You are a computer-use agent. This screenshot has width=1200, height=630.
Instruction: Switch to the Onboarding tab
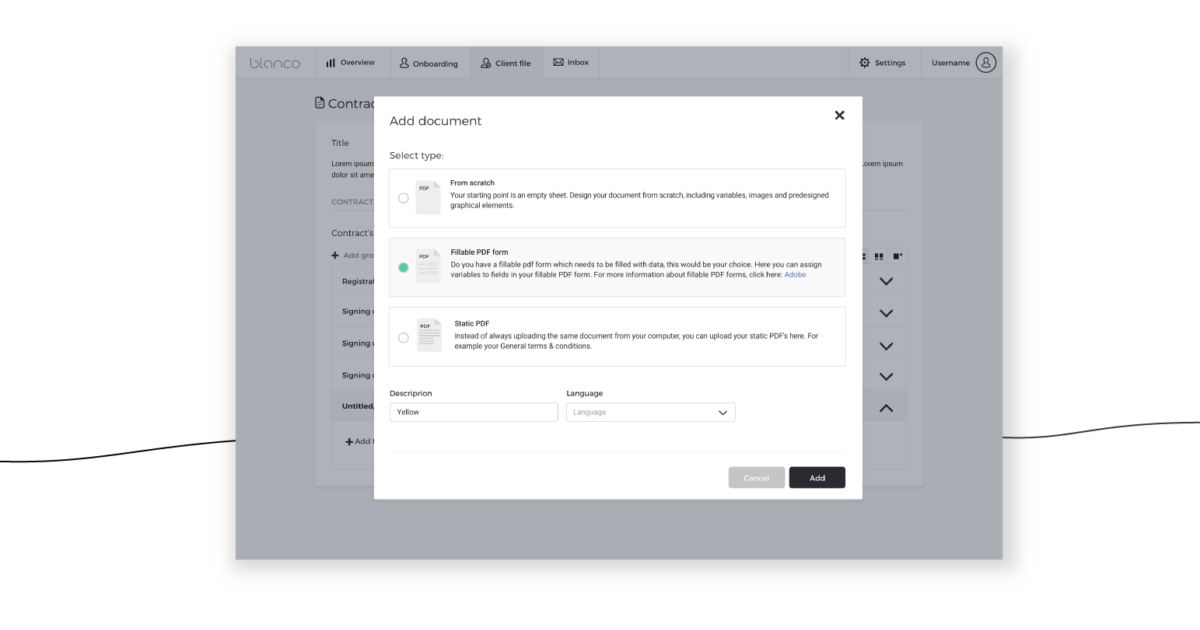tap(428, 62)
